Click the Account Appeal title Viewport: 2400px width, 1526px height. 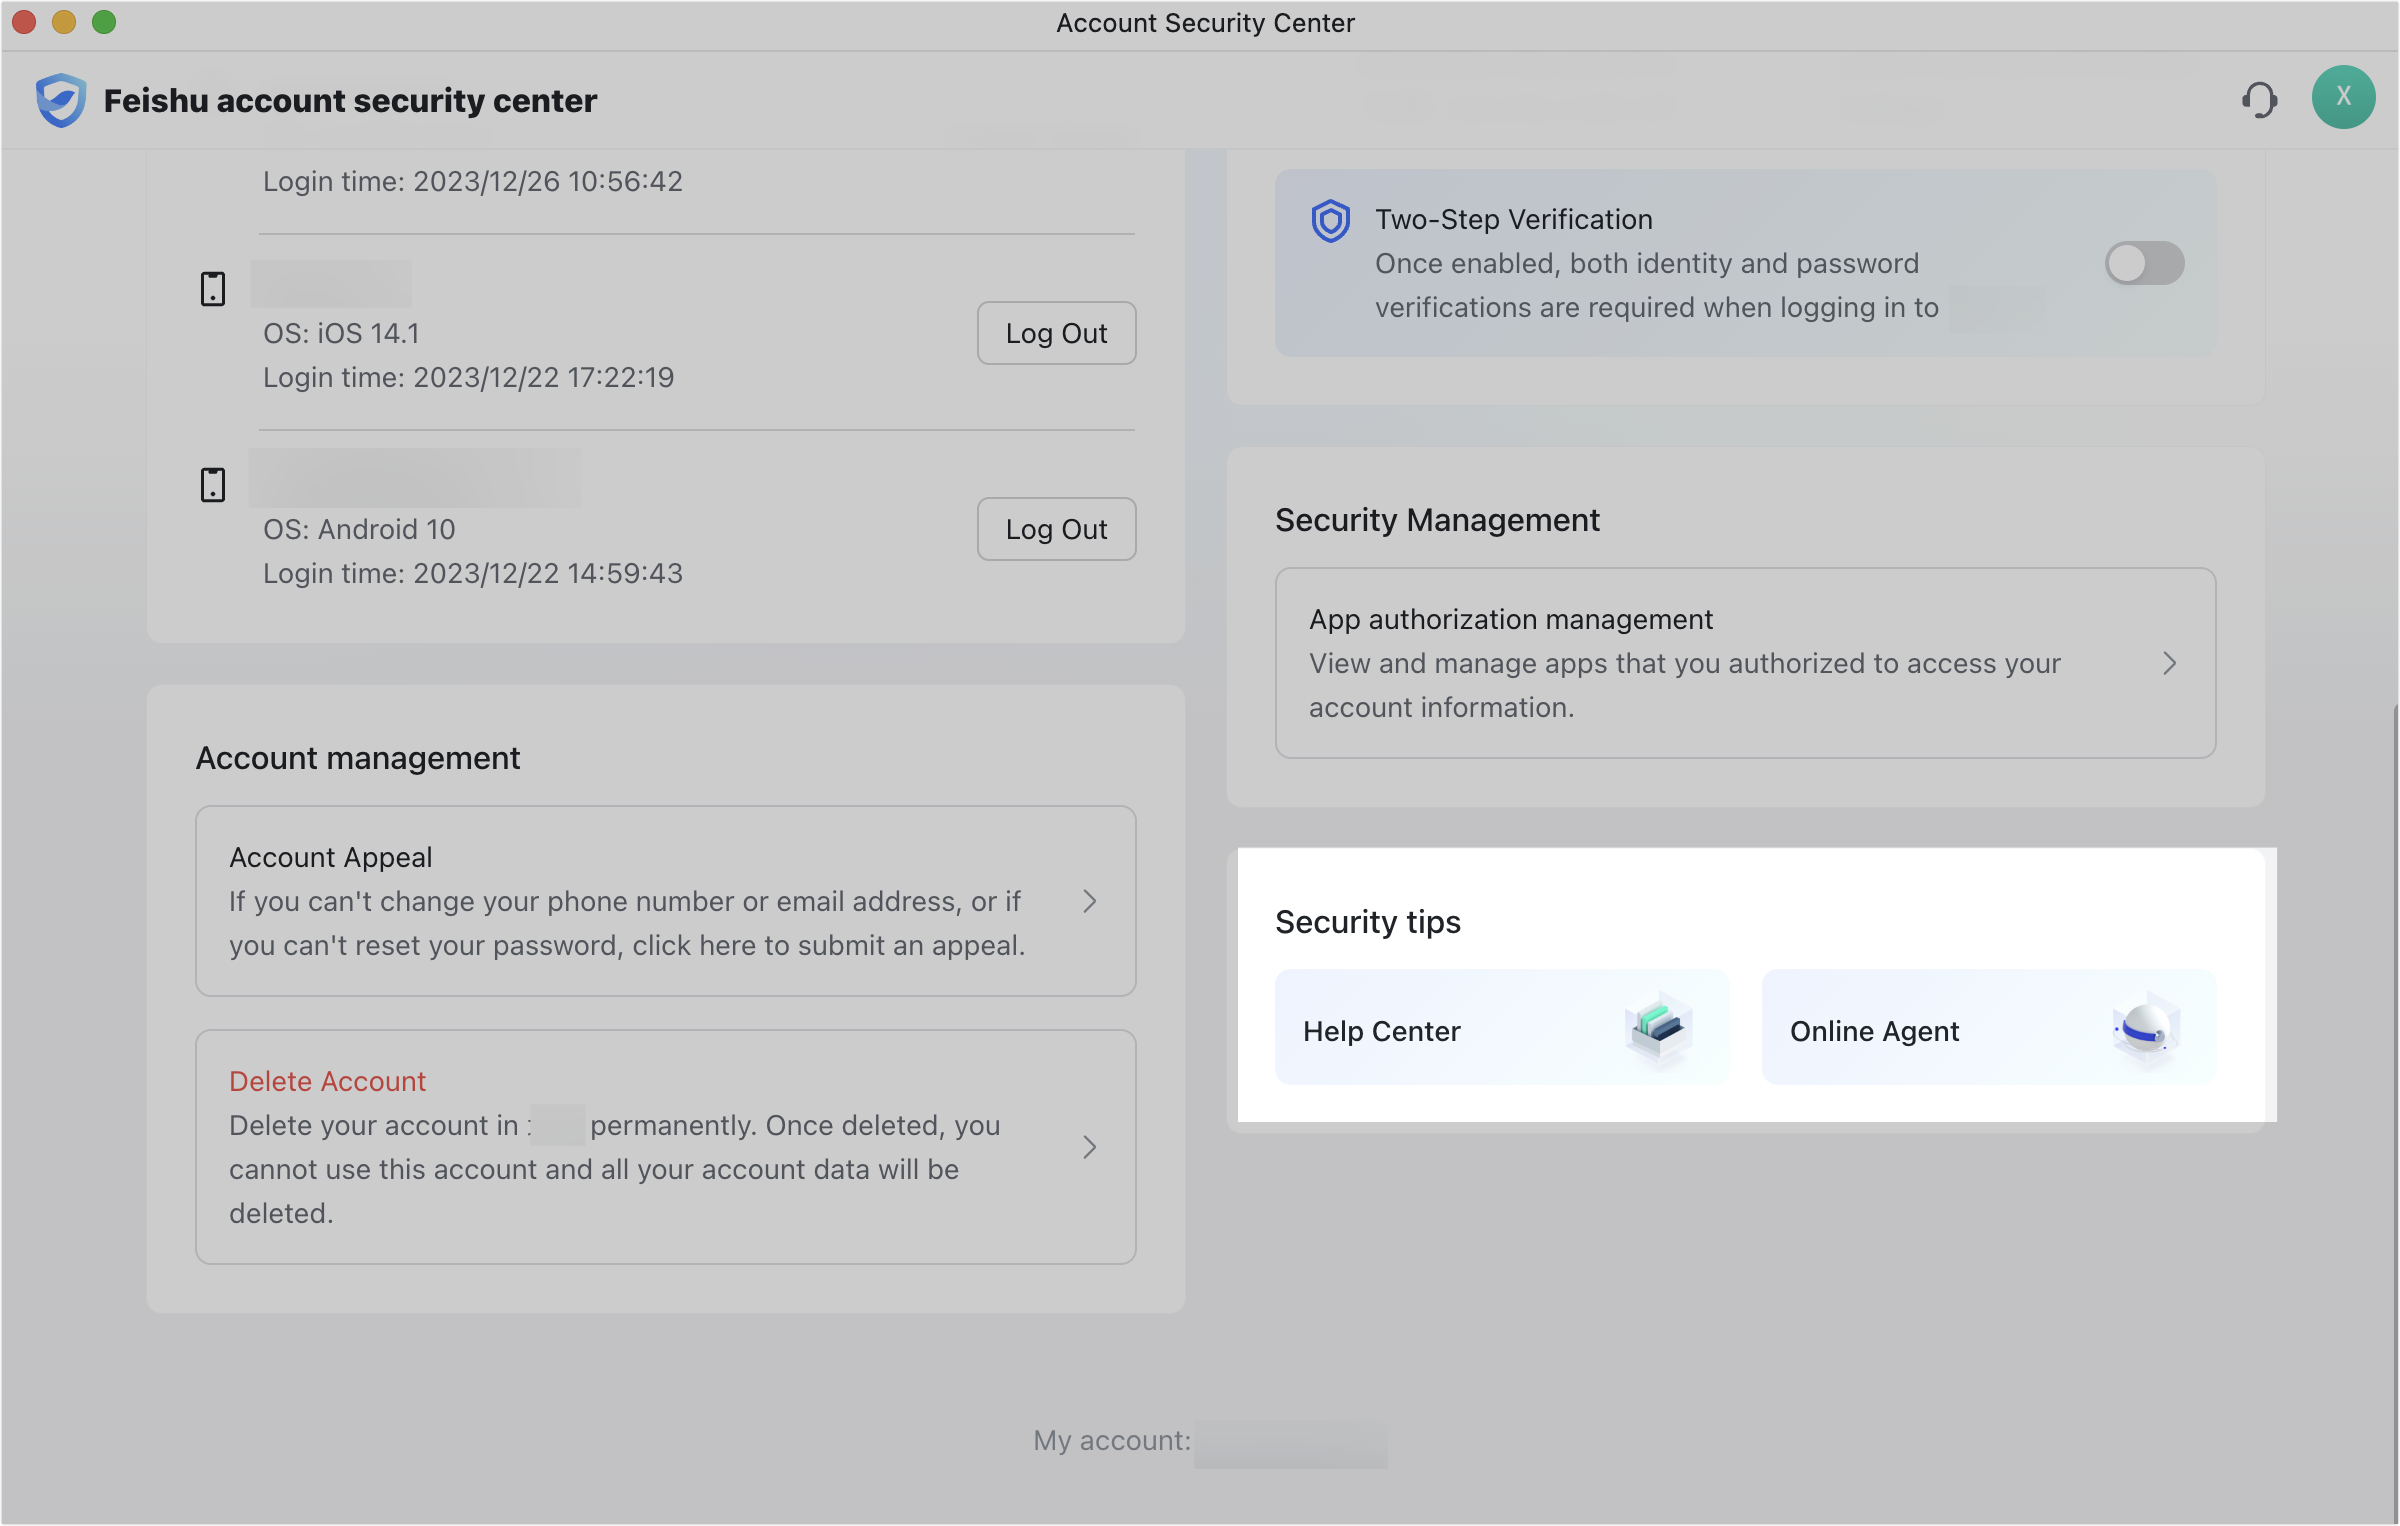pyautogui.click(x=331, y=857)
